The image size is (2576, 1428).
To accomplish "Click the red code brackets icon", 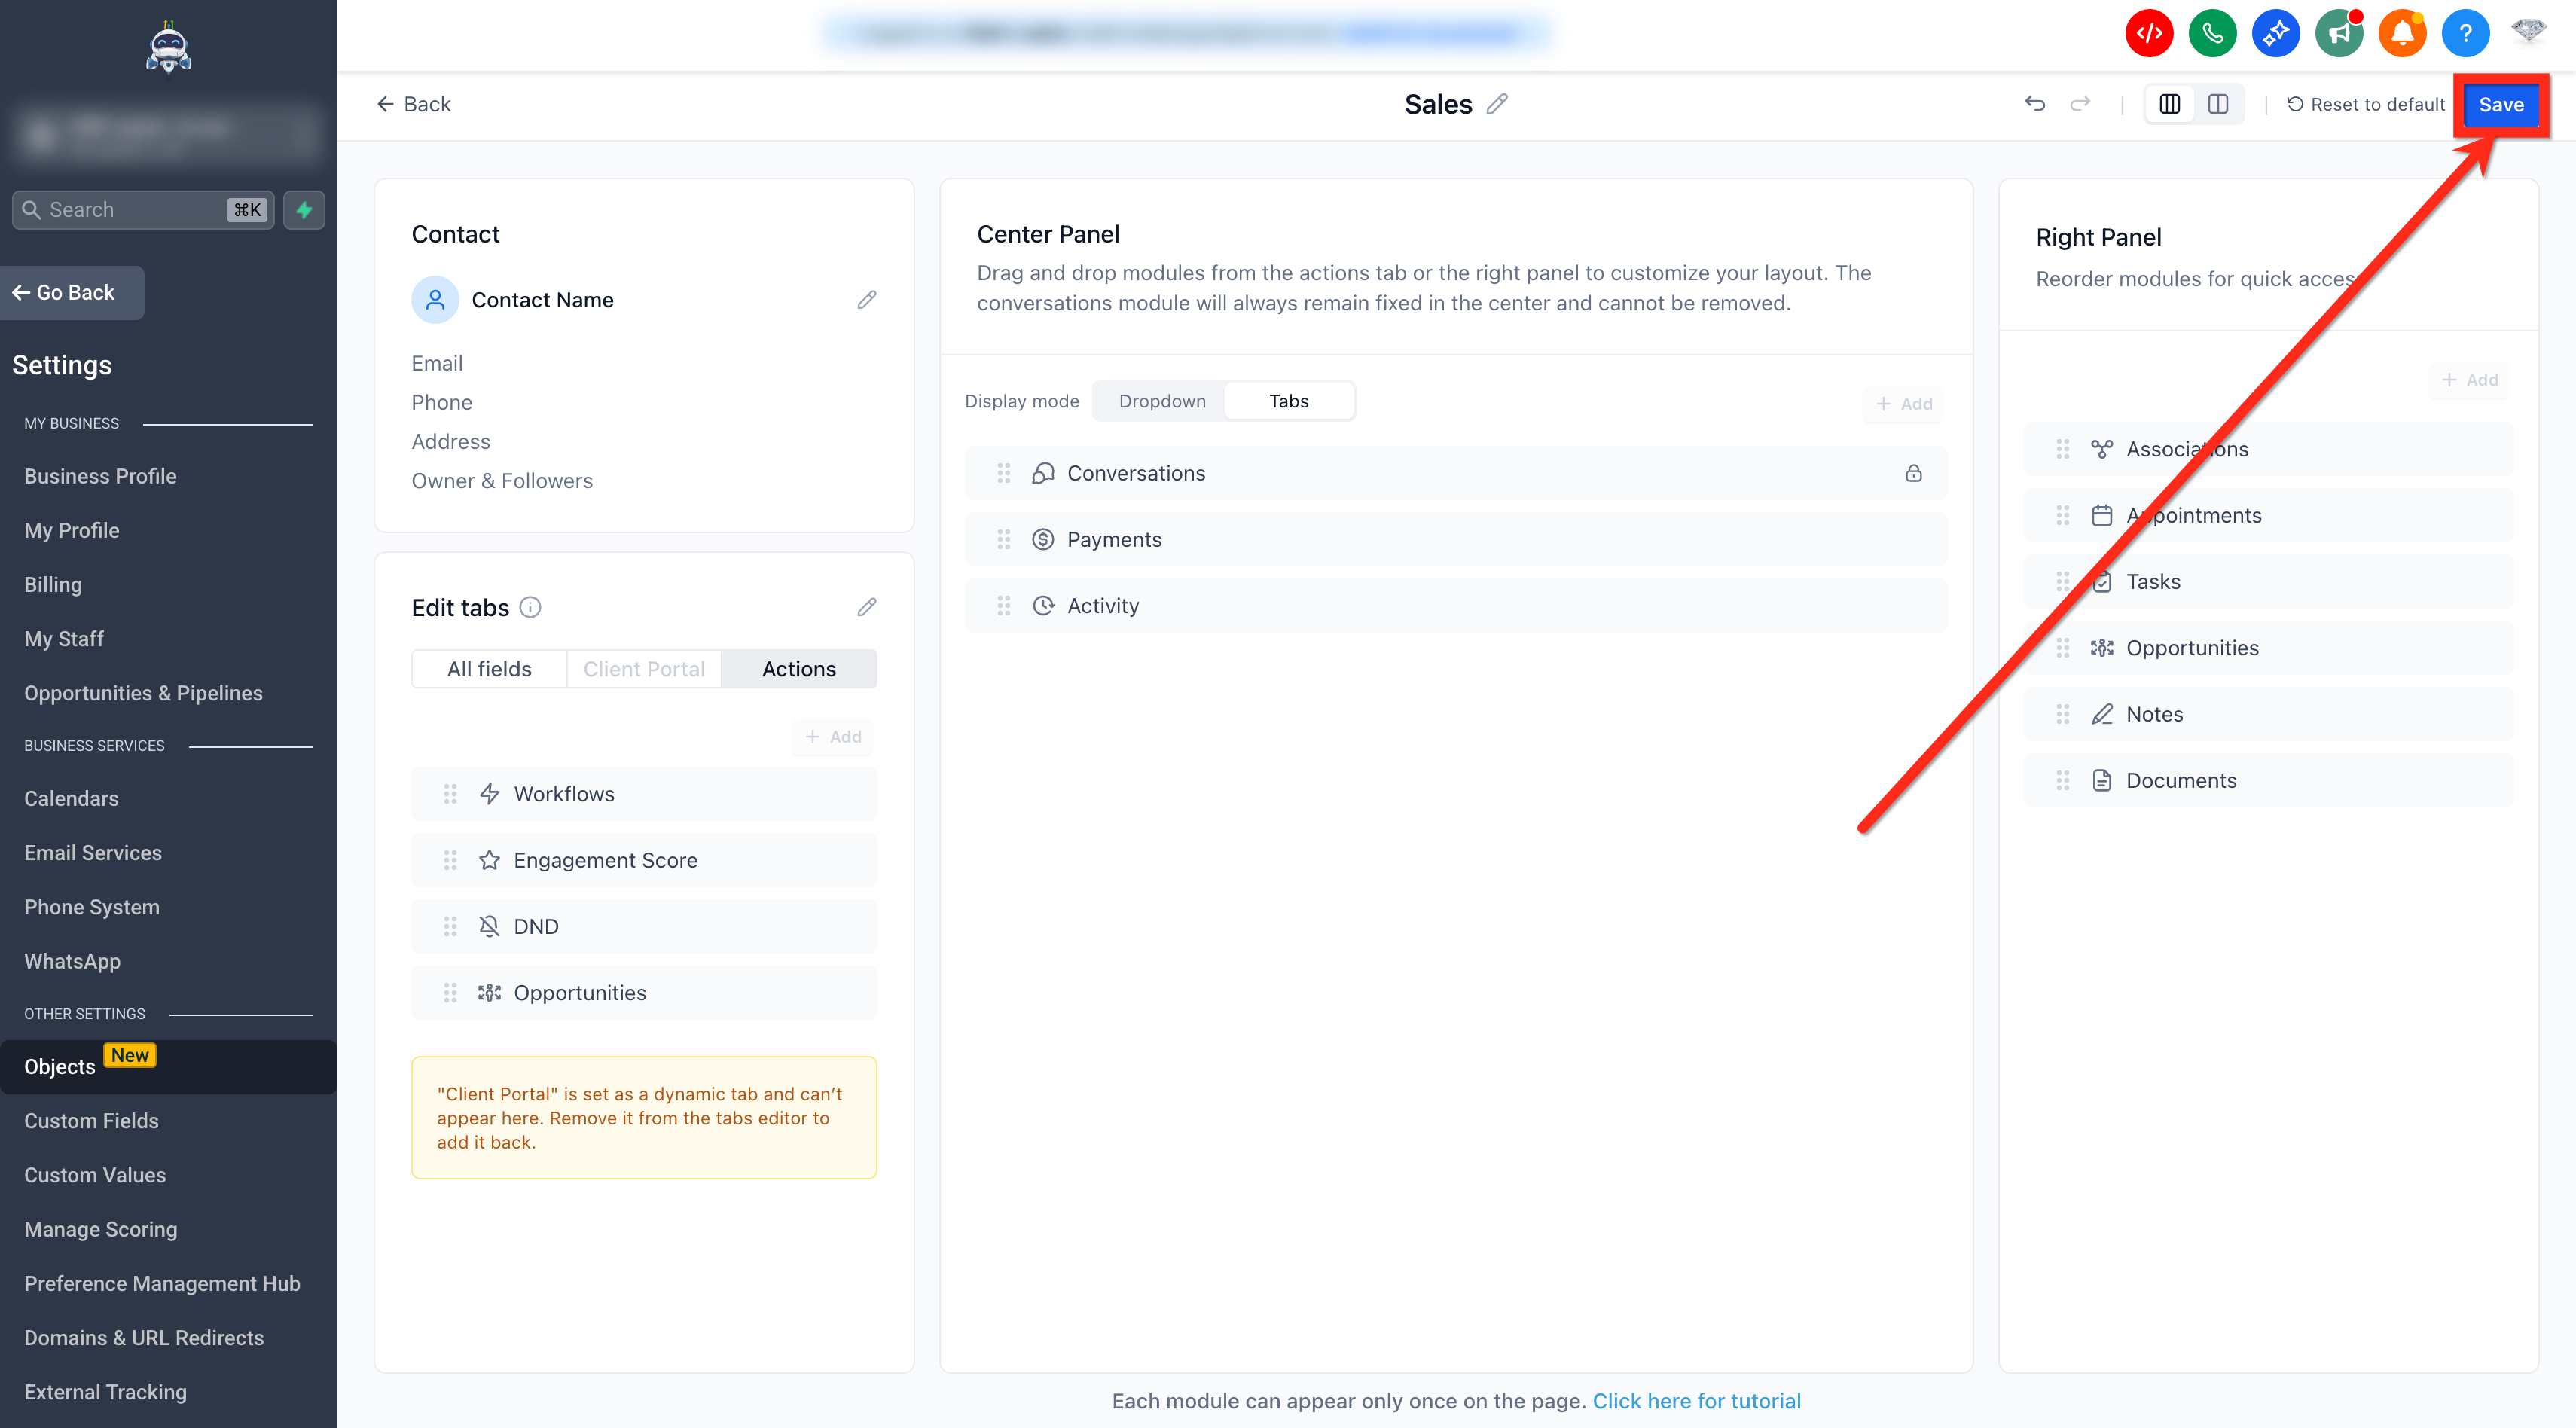I will pos(2149,34).
